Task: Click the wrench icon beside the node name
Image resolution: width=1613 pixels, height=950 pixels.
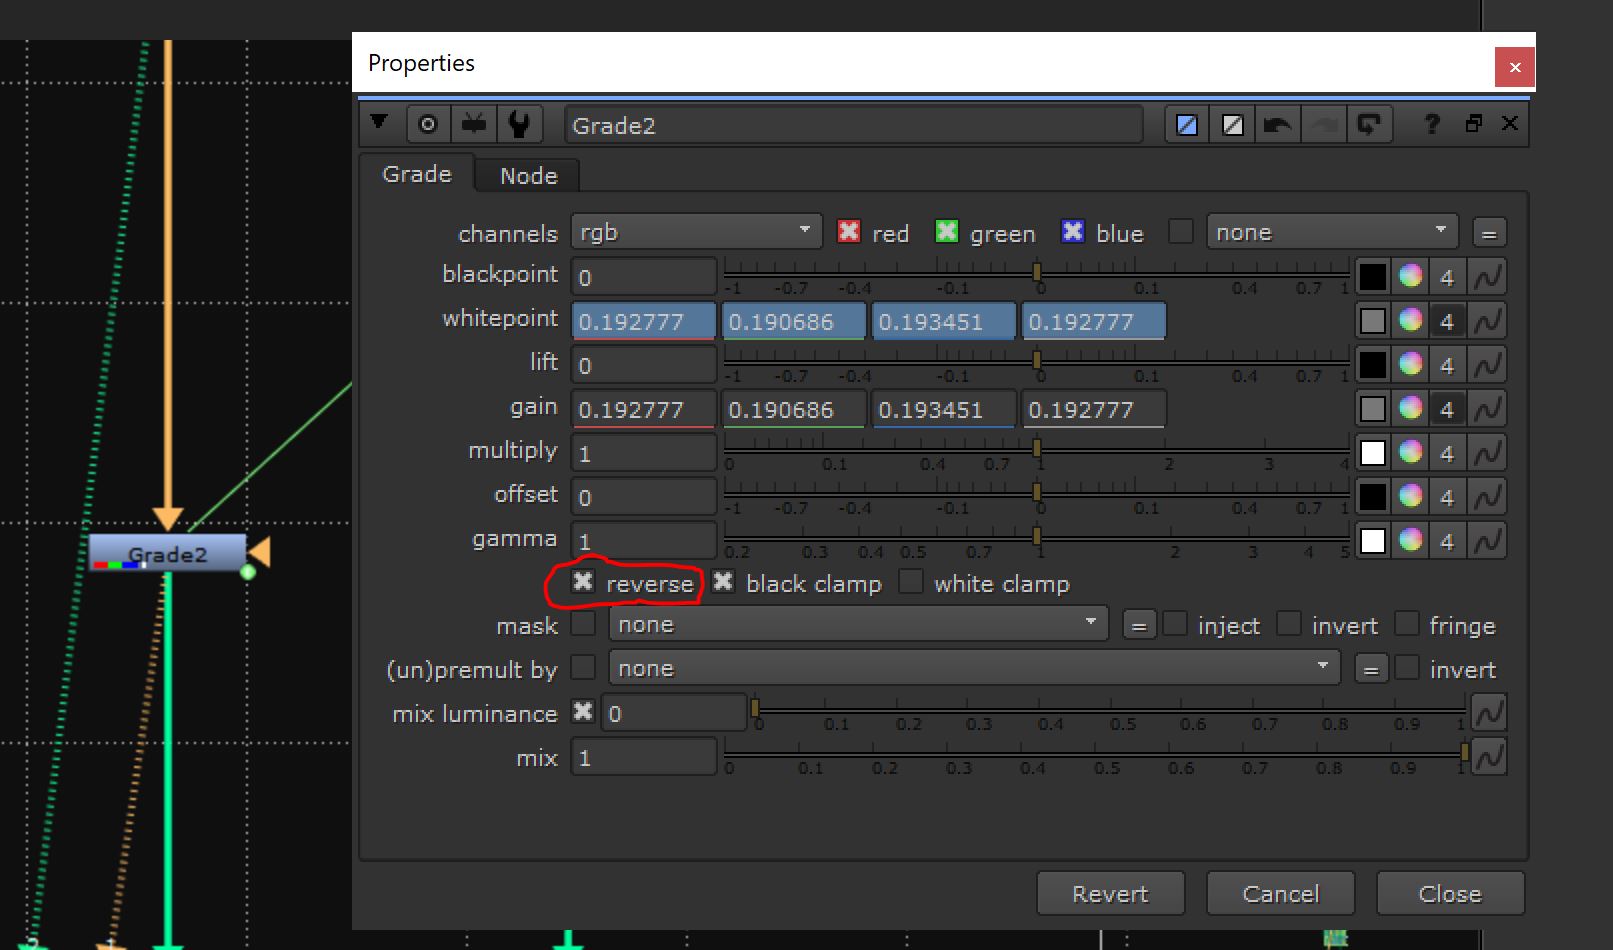Action: pyautogui.click(x=518, y=125)
